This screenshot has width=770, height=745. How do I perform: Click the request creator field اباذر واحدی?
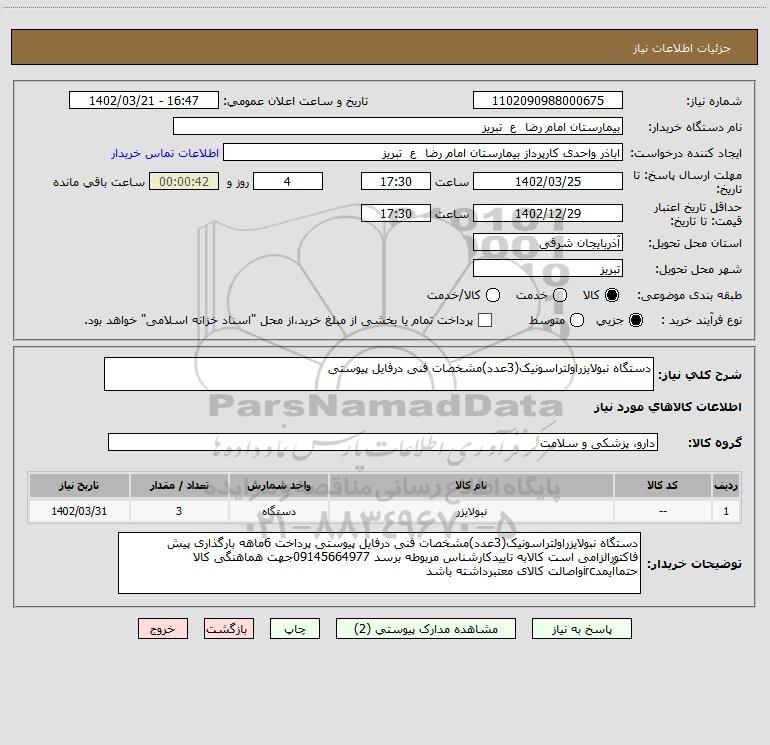pos(423,152)
